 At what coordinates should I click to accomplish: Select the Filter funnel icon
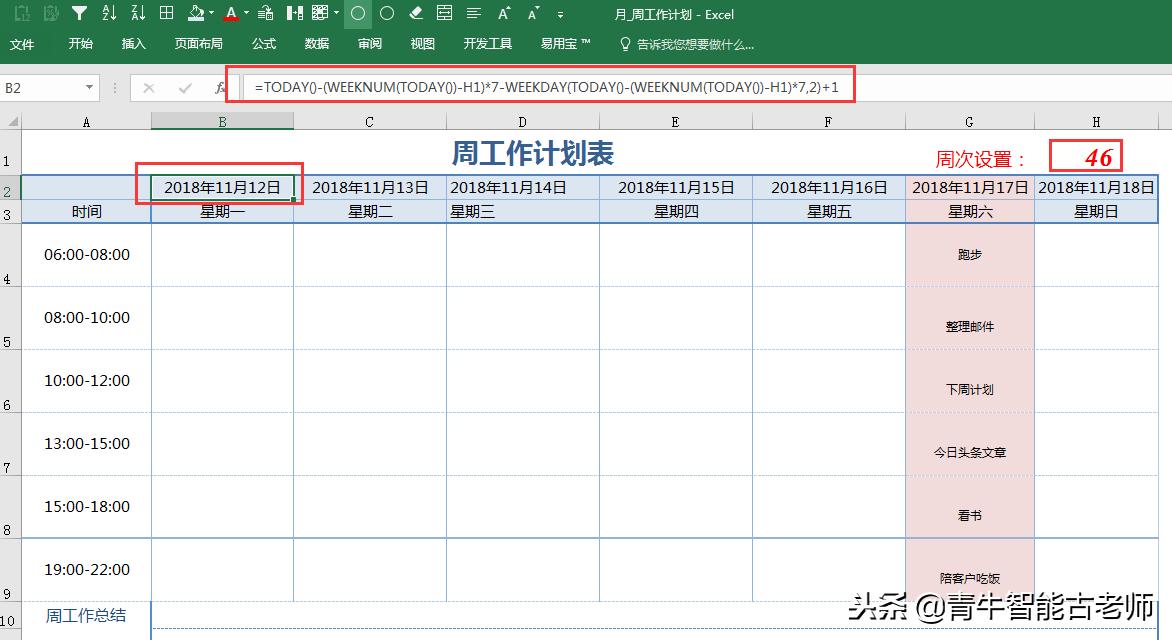pos(79,14)
